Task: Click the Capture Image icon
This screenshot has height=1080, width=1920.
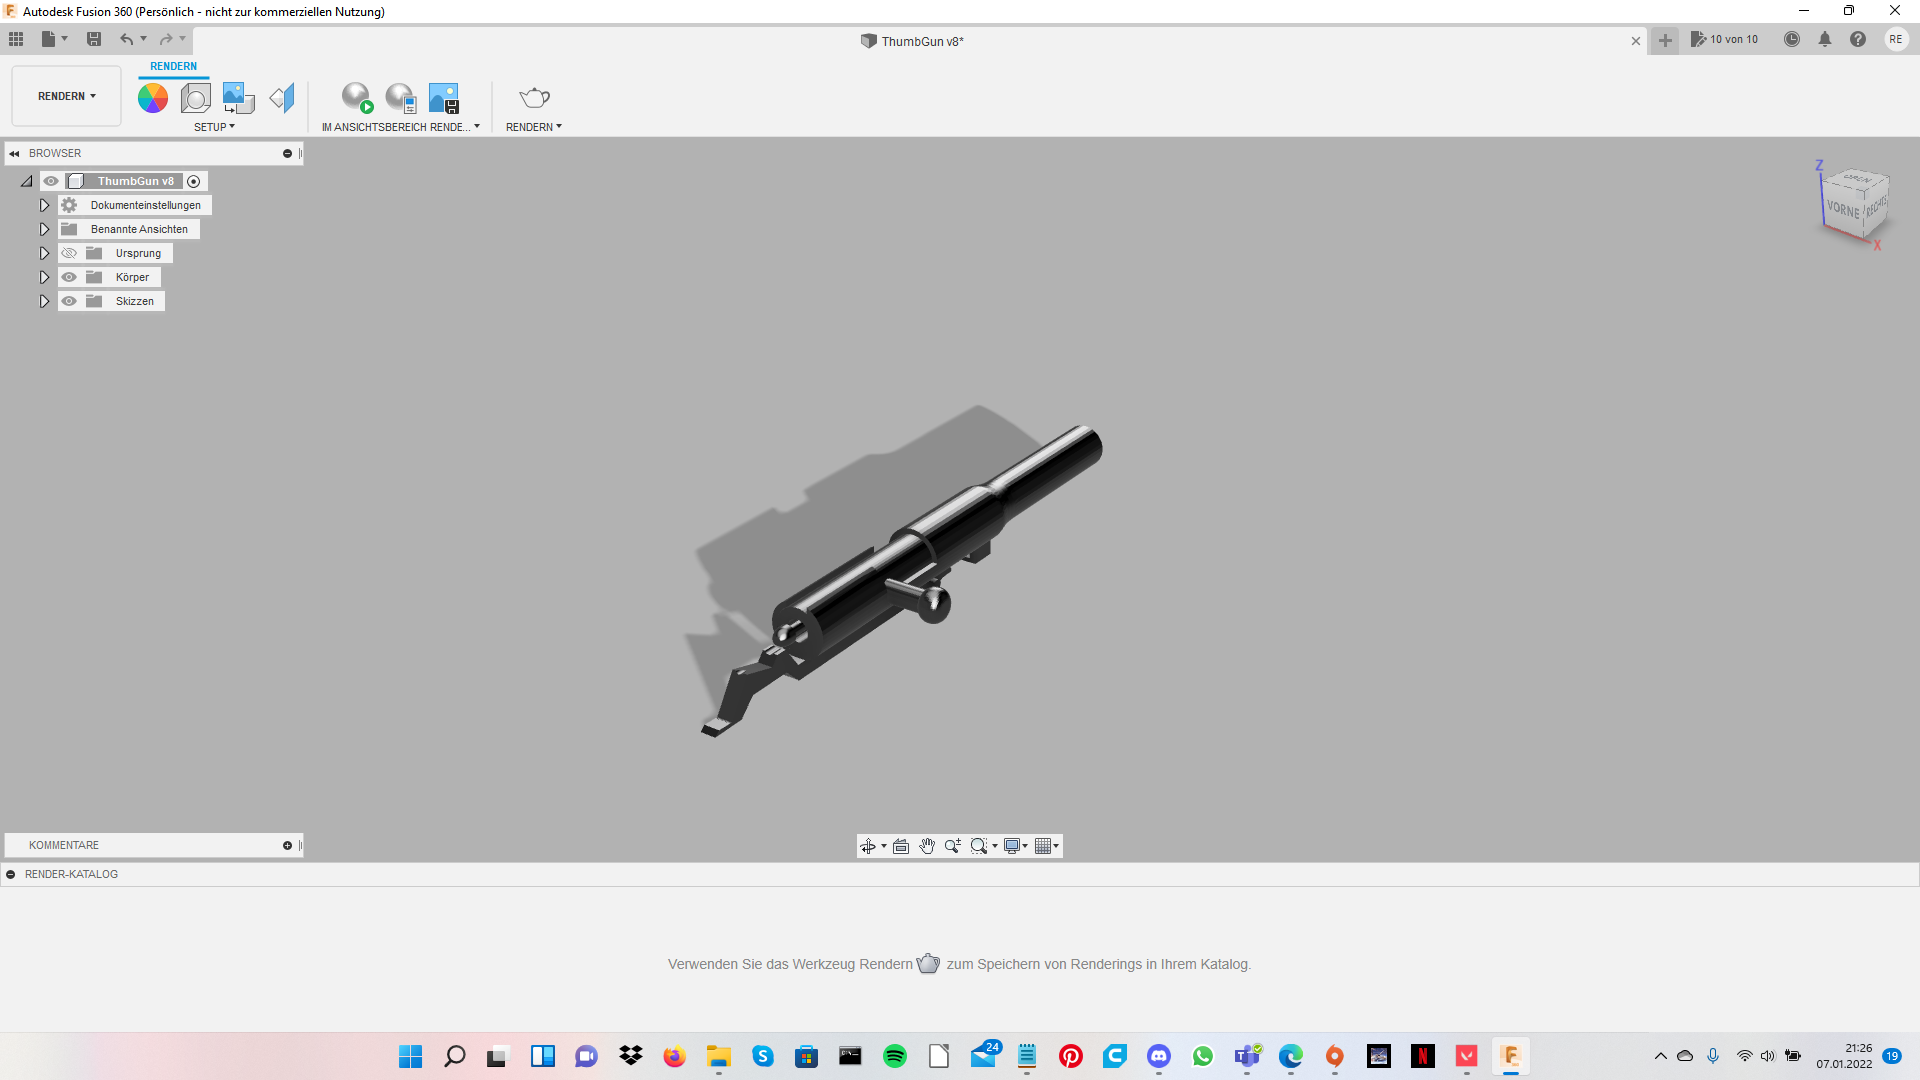Action: coord(443,97)
